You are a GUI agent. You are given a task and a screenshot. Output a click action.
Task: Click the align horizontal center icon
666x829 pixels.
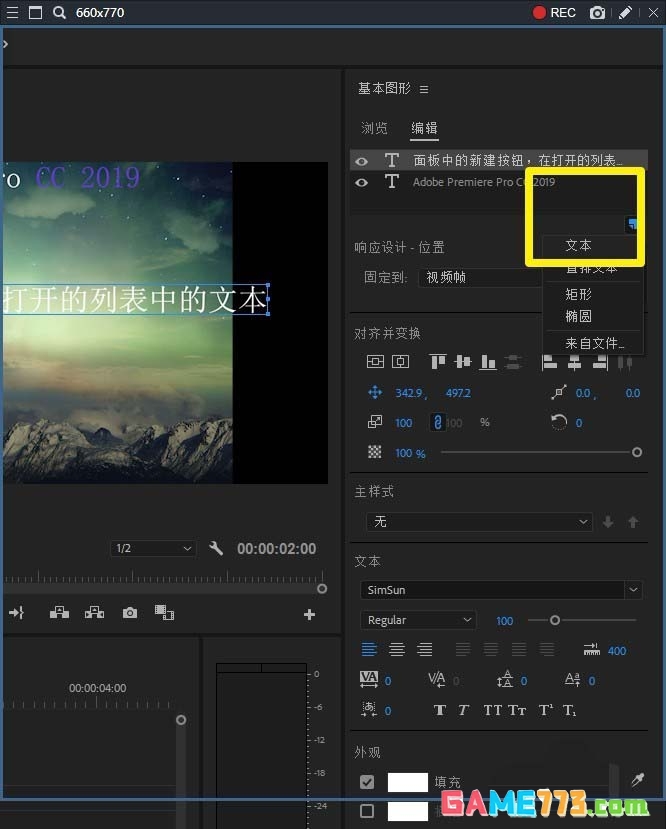coord(575,362)
